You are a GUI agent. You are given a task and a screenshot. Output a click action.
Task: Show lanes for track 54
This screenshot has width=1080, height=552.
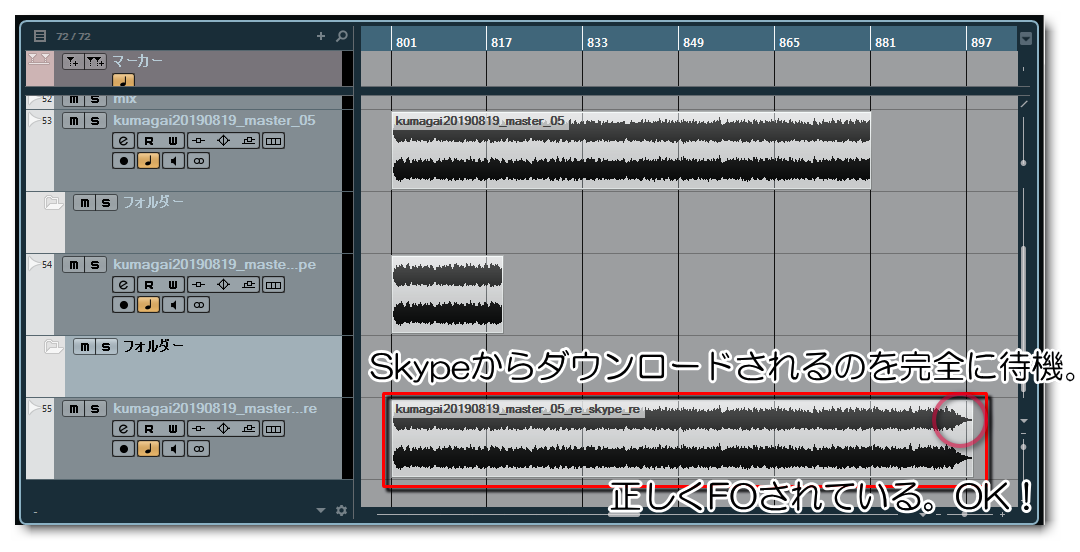[273, 285]
